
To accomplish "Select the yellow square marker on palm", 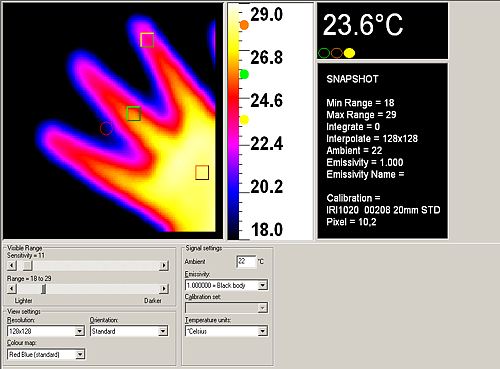I will point(202,173).
